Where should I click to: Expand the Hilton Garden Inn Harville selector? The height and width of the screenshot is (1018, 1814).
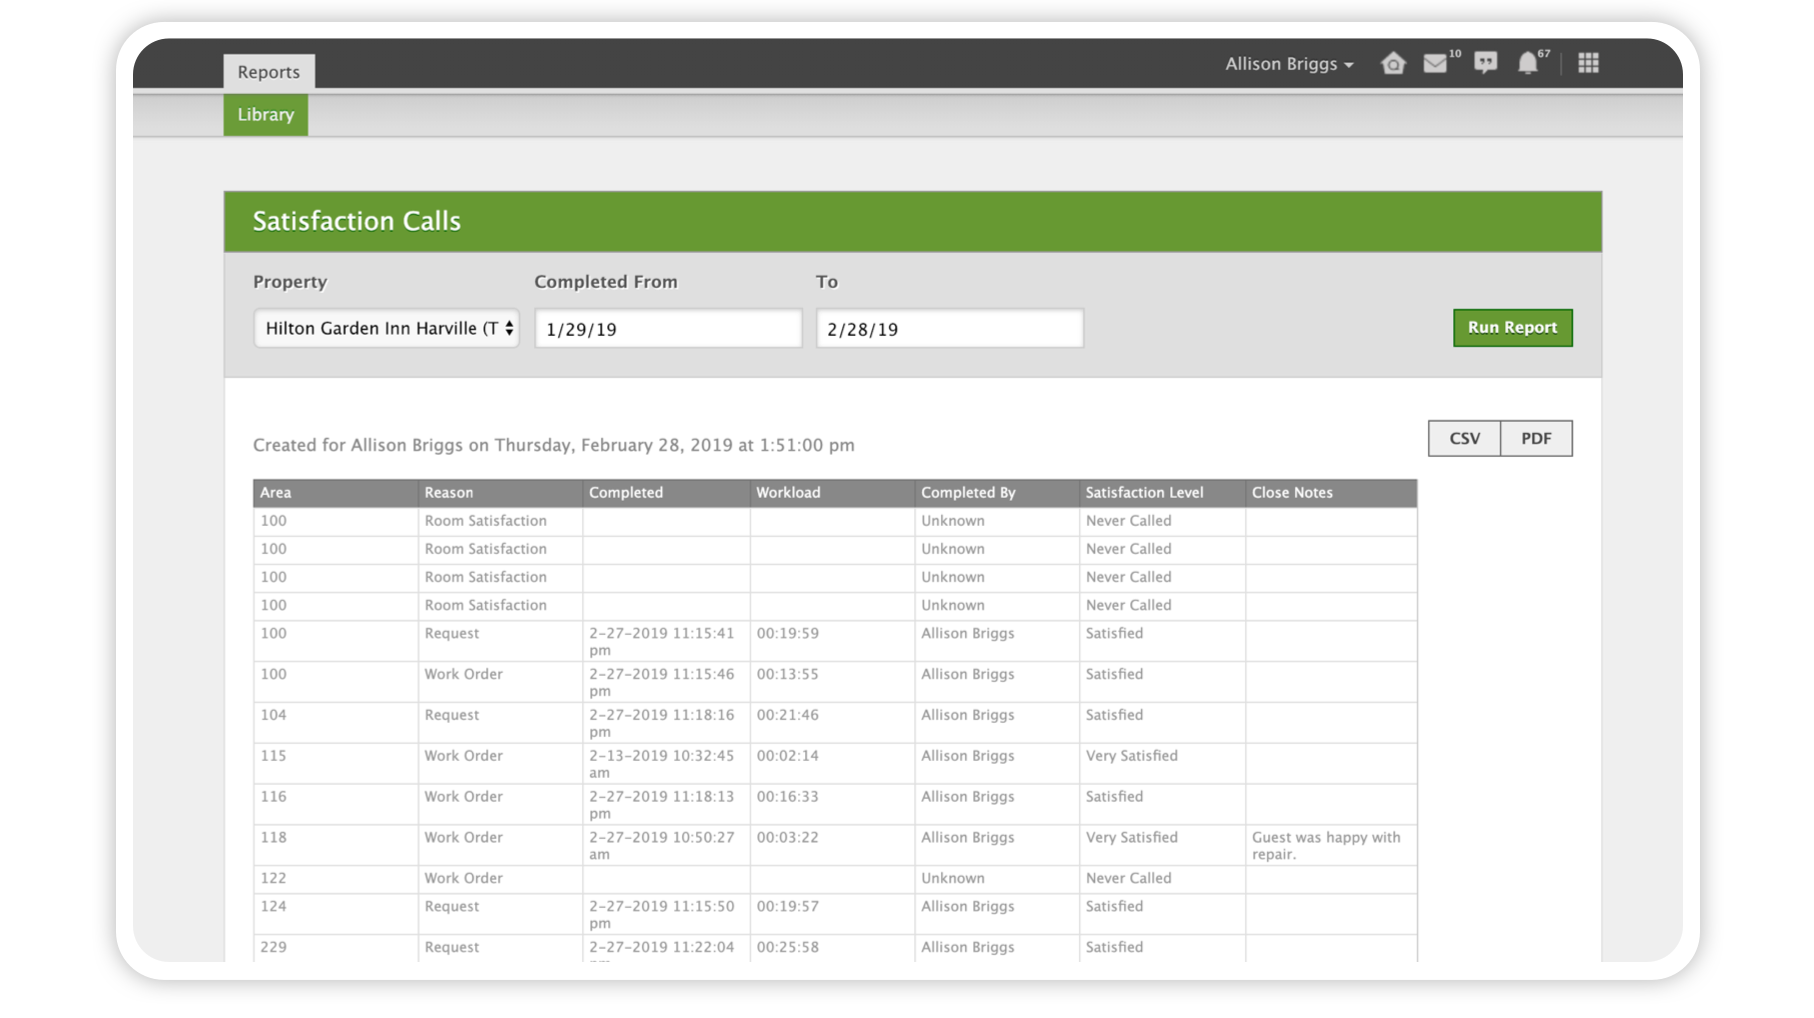(508, 328)
